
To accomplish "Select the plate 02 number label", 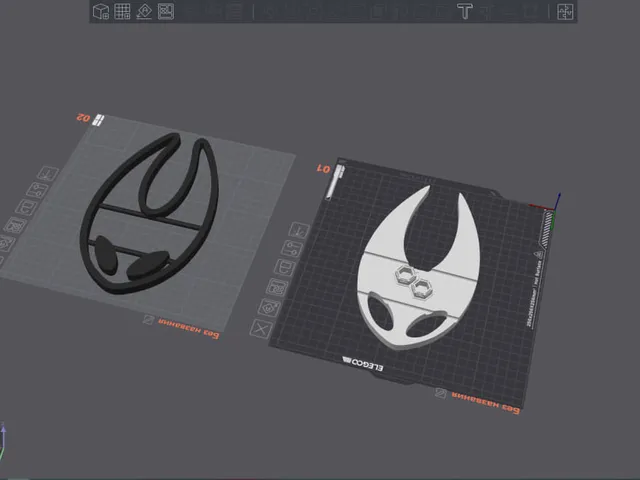I will 83,118.
